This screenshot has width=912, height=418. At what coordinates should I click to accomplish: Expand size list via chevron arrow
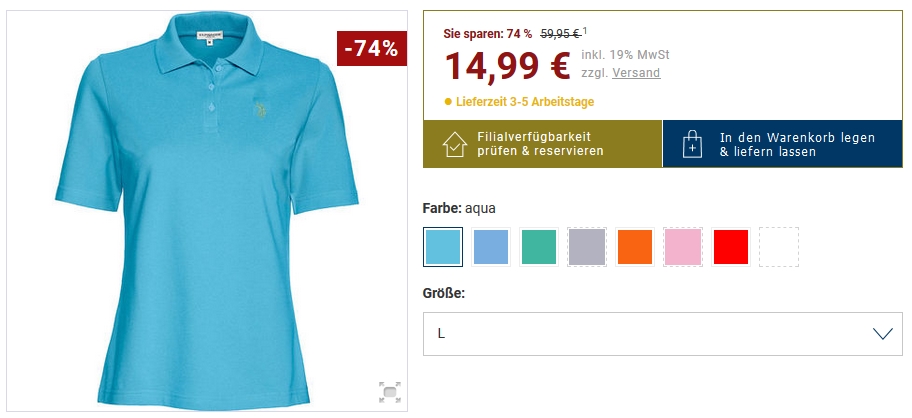pos(882,334)
